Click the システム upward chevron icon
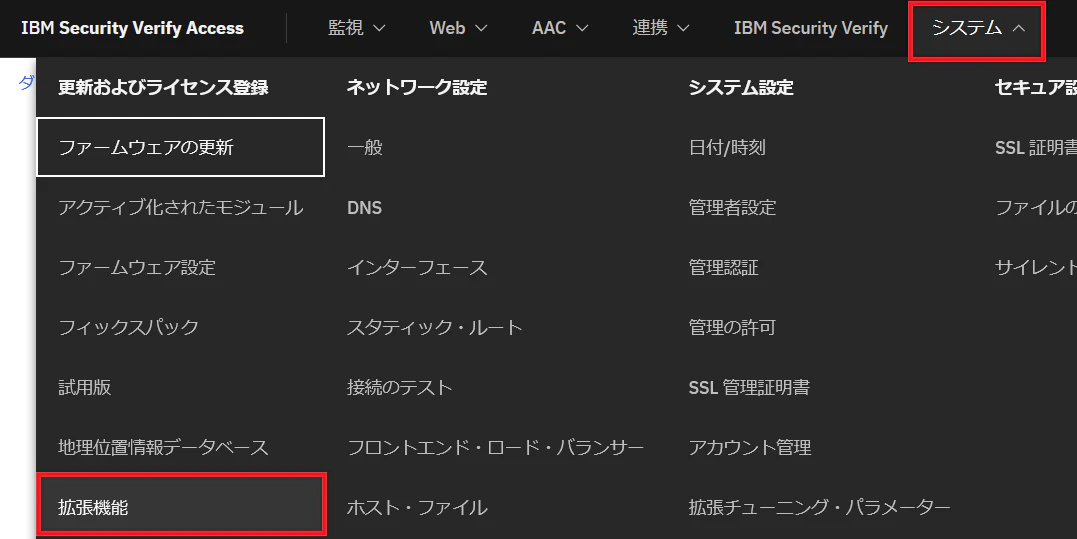 (x=1019, y=28)
